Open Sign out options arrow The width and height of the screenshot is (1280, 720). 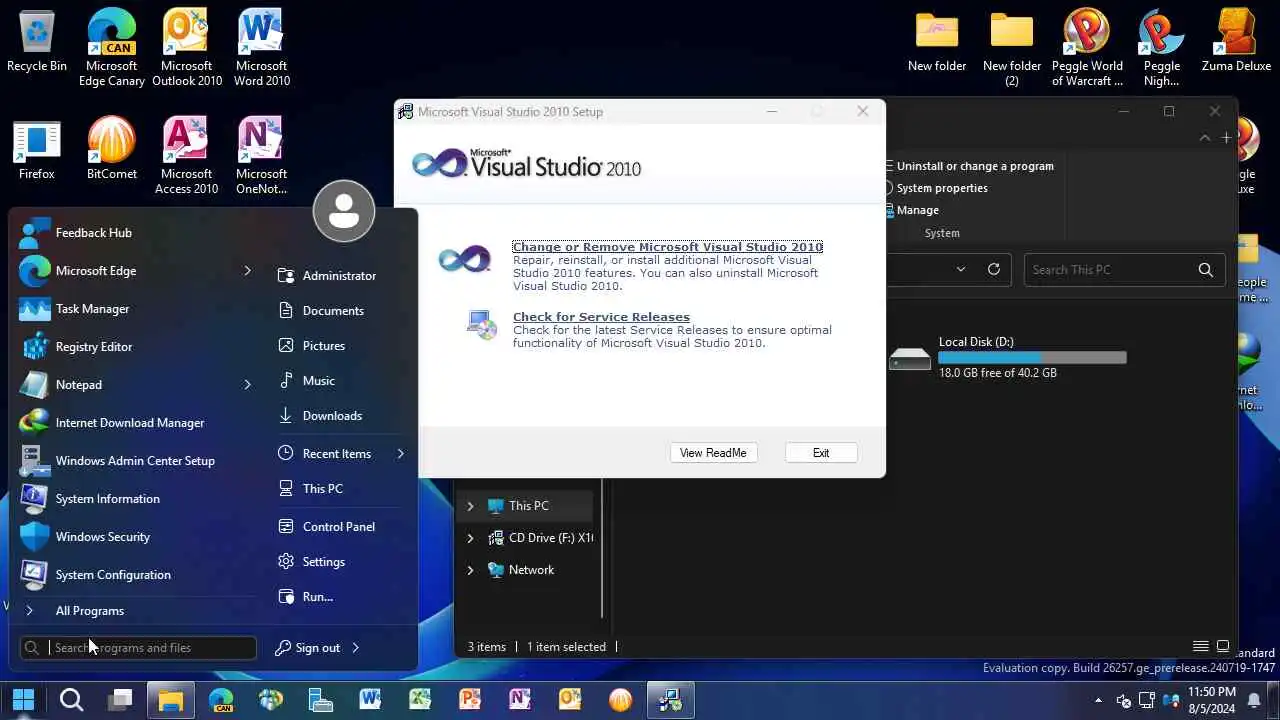pyautogui.click(x=355, y=648)
